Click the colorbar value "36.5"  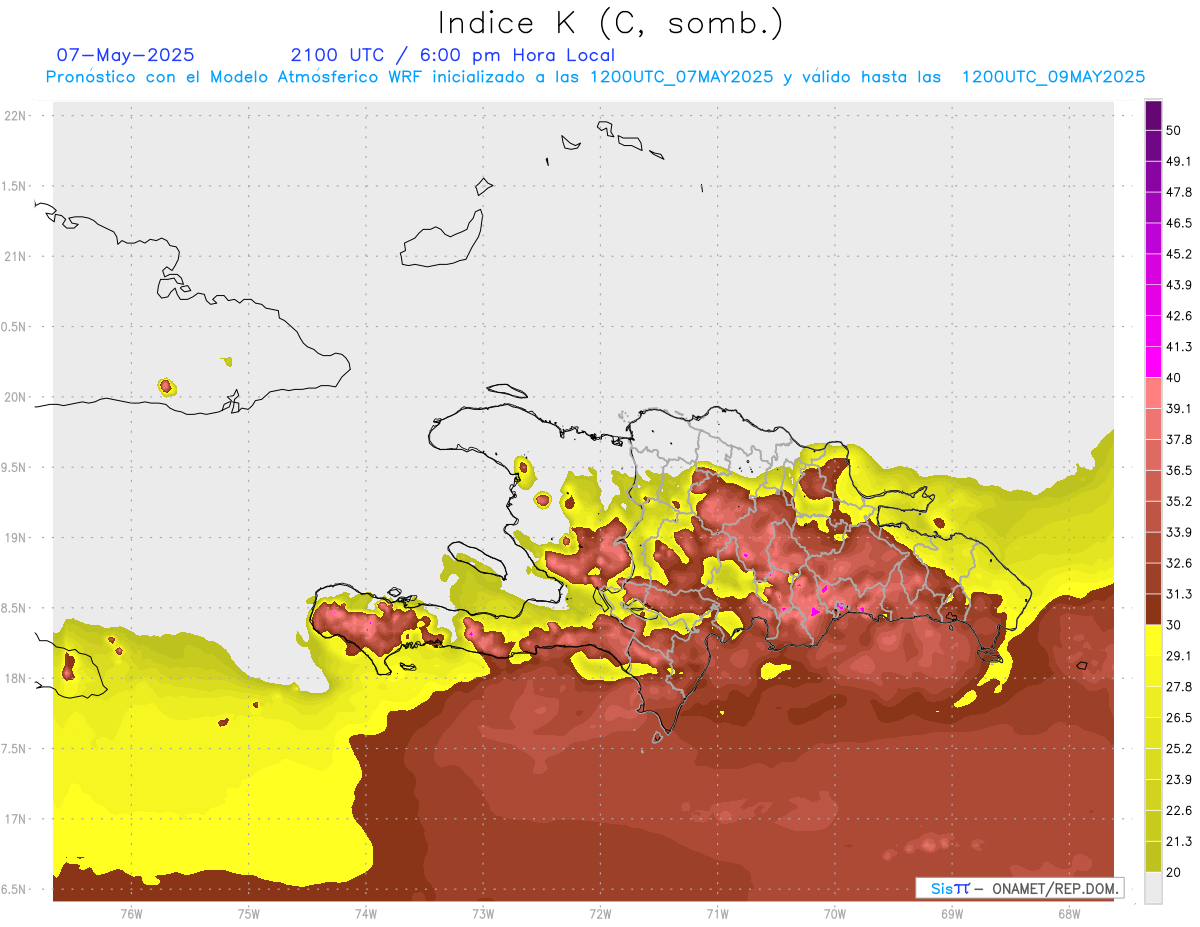tap(1179, 471)
